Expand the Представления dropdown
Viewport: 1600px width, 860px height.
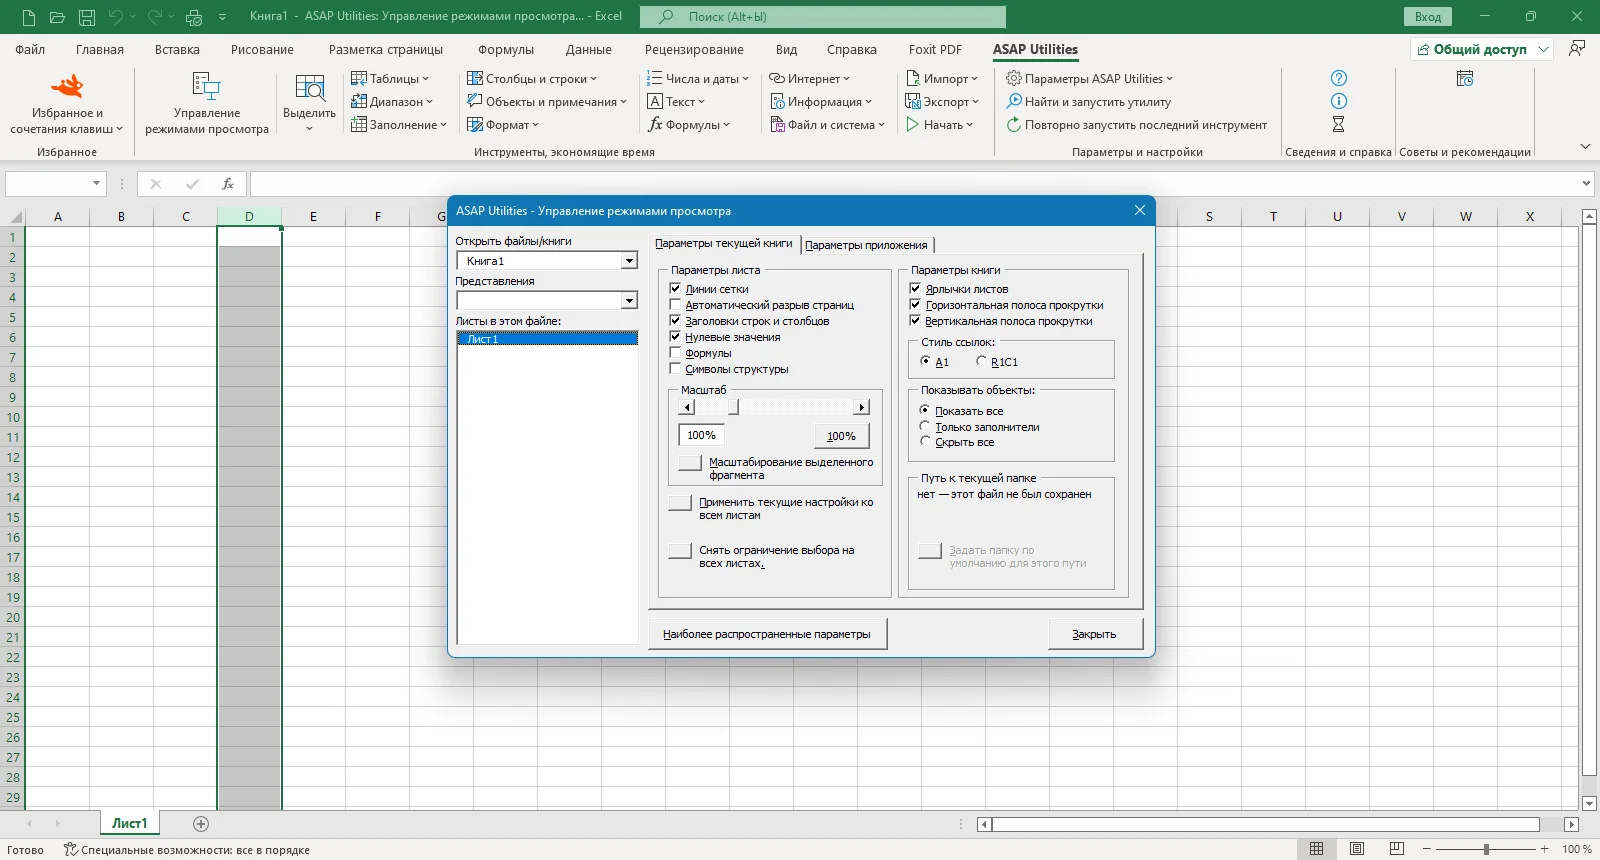point(629,301)
